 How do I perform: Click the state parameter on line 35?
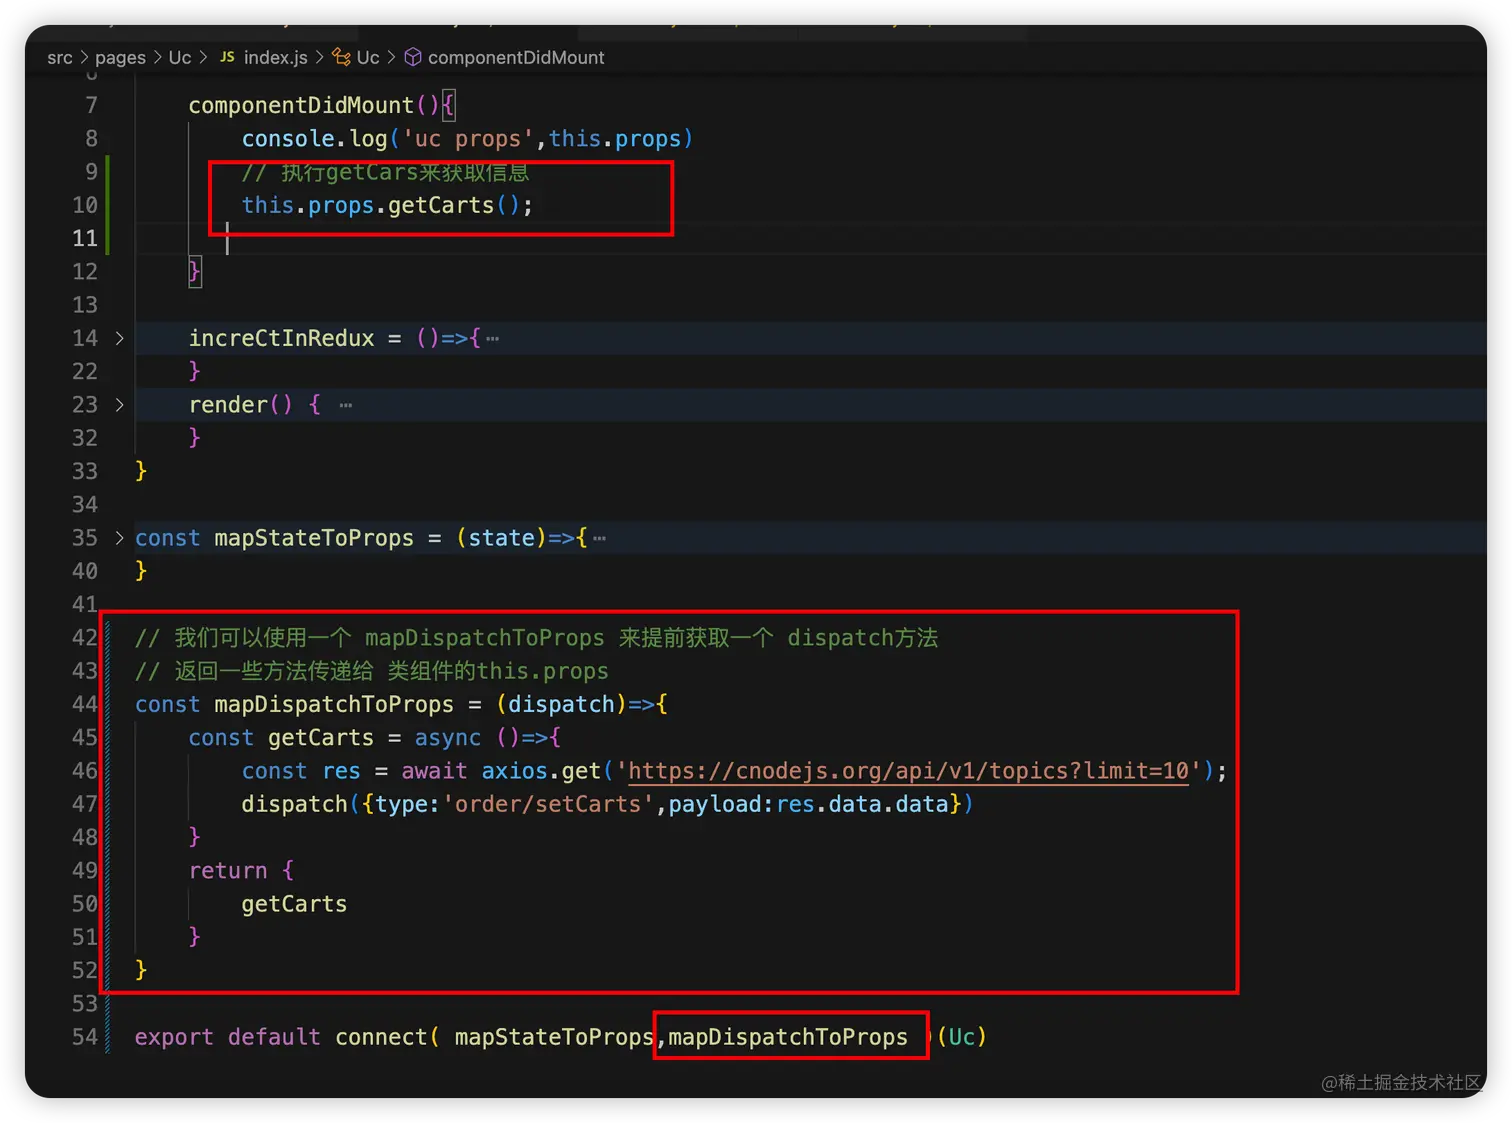click(x=501, y=538)
